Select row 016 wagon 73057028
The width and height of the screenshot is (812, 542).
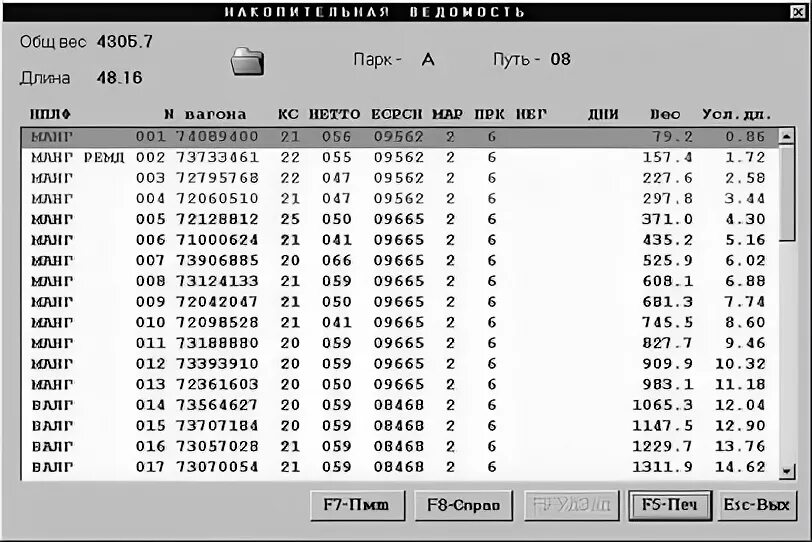(x=400, y=446)
